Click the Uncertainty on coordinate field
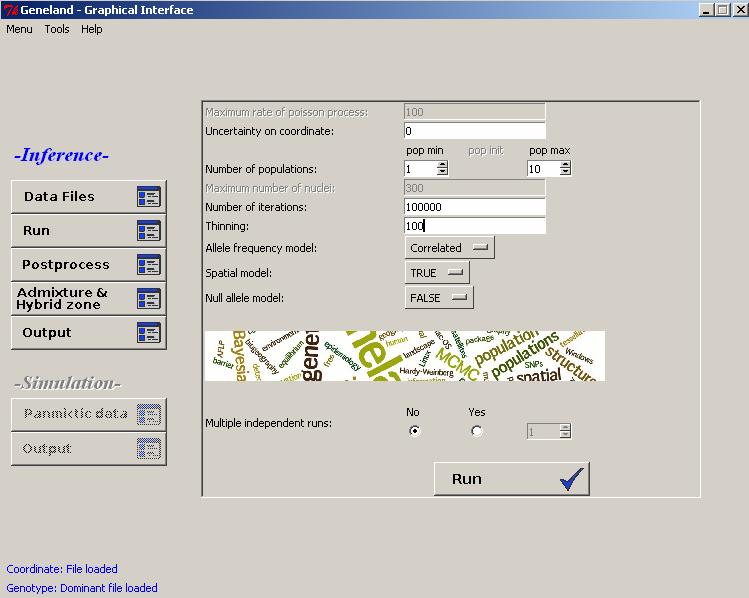This screenshot has width=749, height=598. pos(475,131)
